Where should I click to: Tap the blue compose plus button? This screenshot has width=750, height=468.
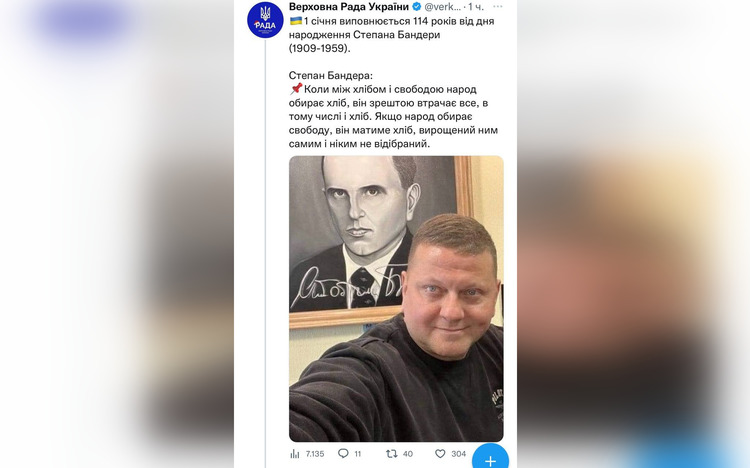click(x=490, y=460)
